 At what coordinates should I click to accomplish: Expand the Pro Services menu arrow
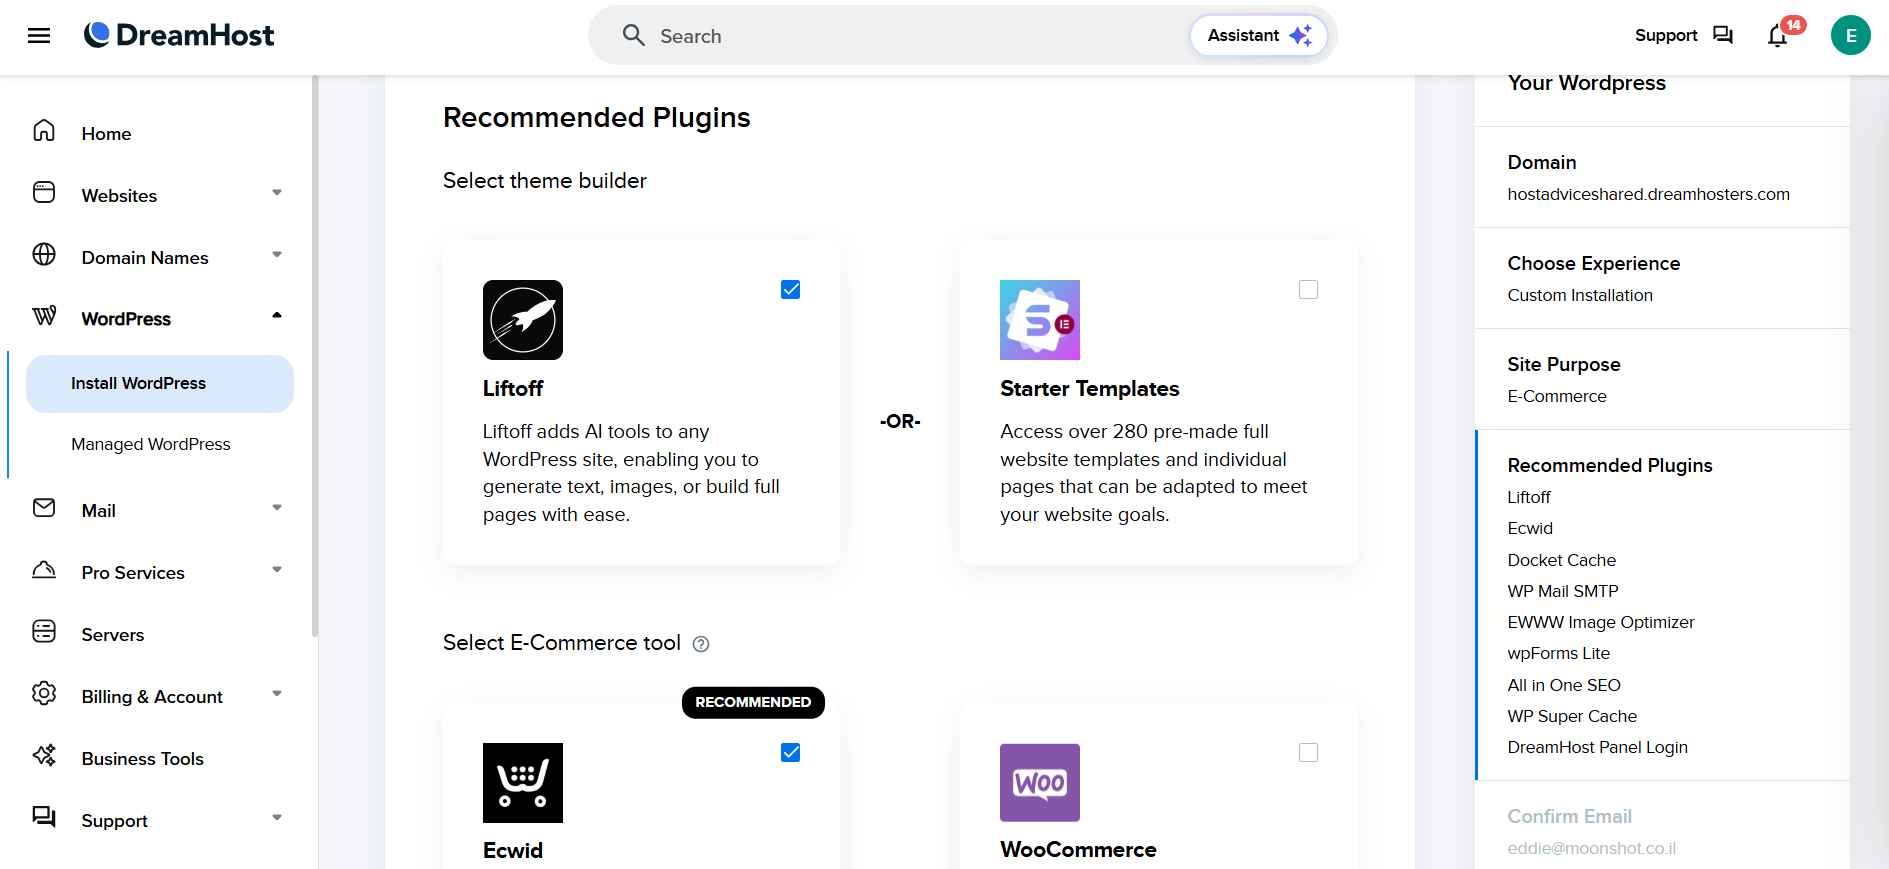[x=277, y=570]
